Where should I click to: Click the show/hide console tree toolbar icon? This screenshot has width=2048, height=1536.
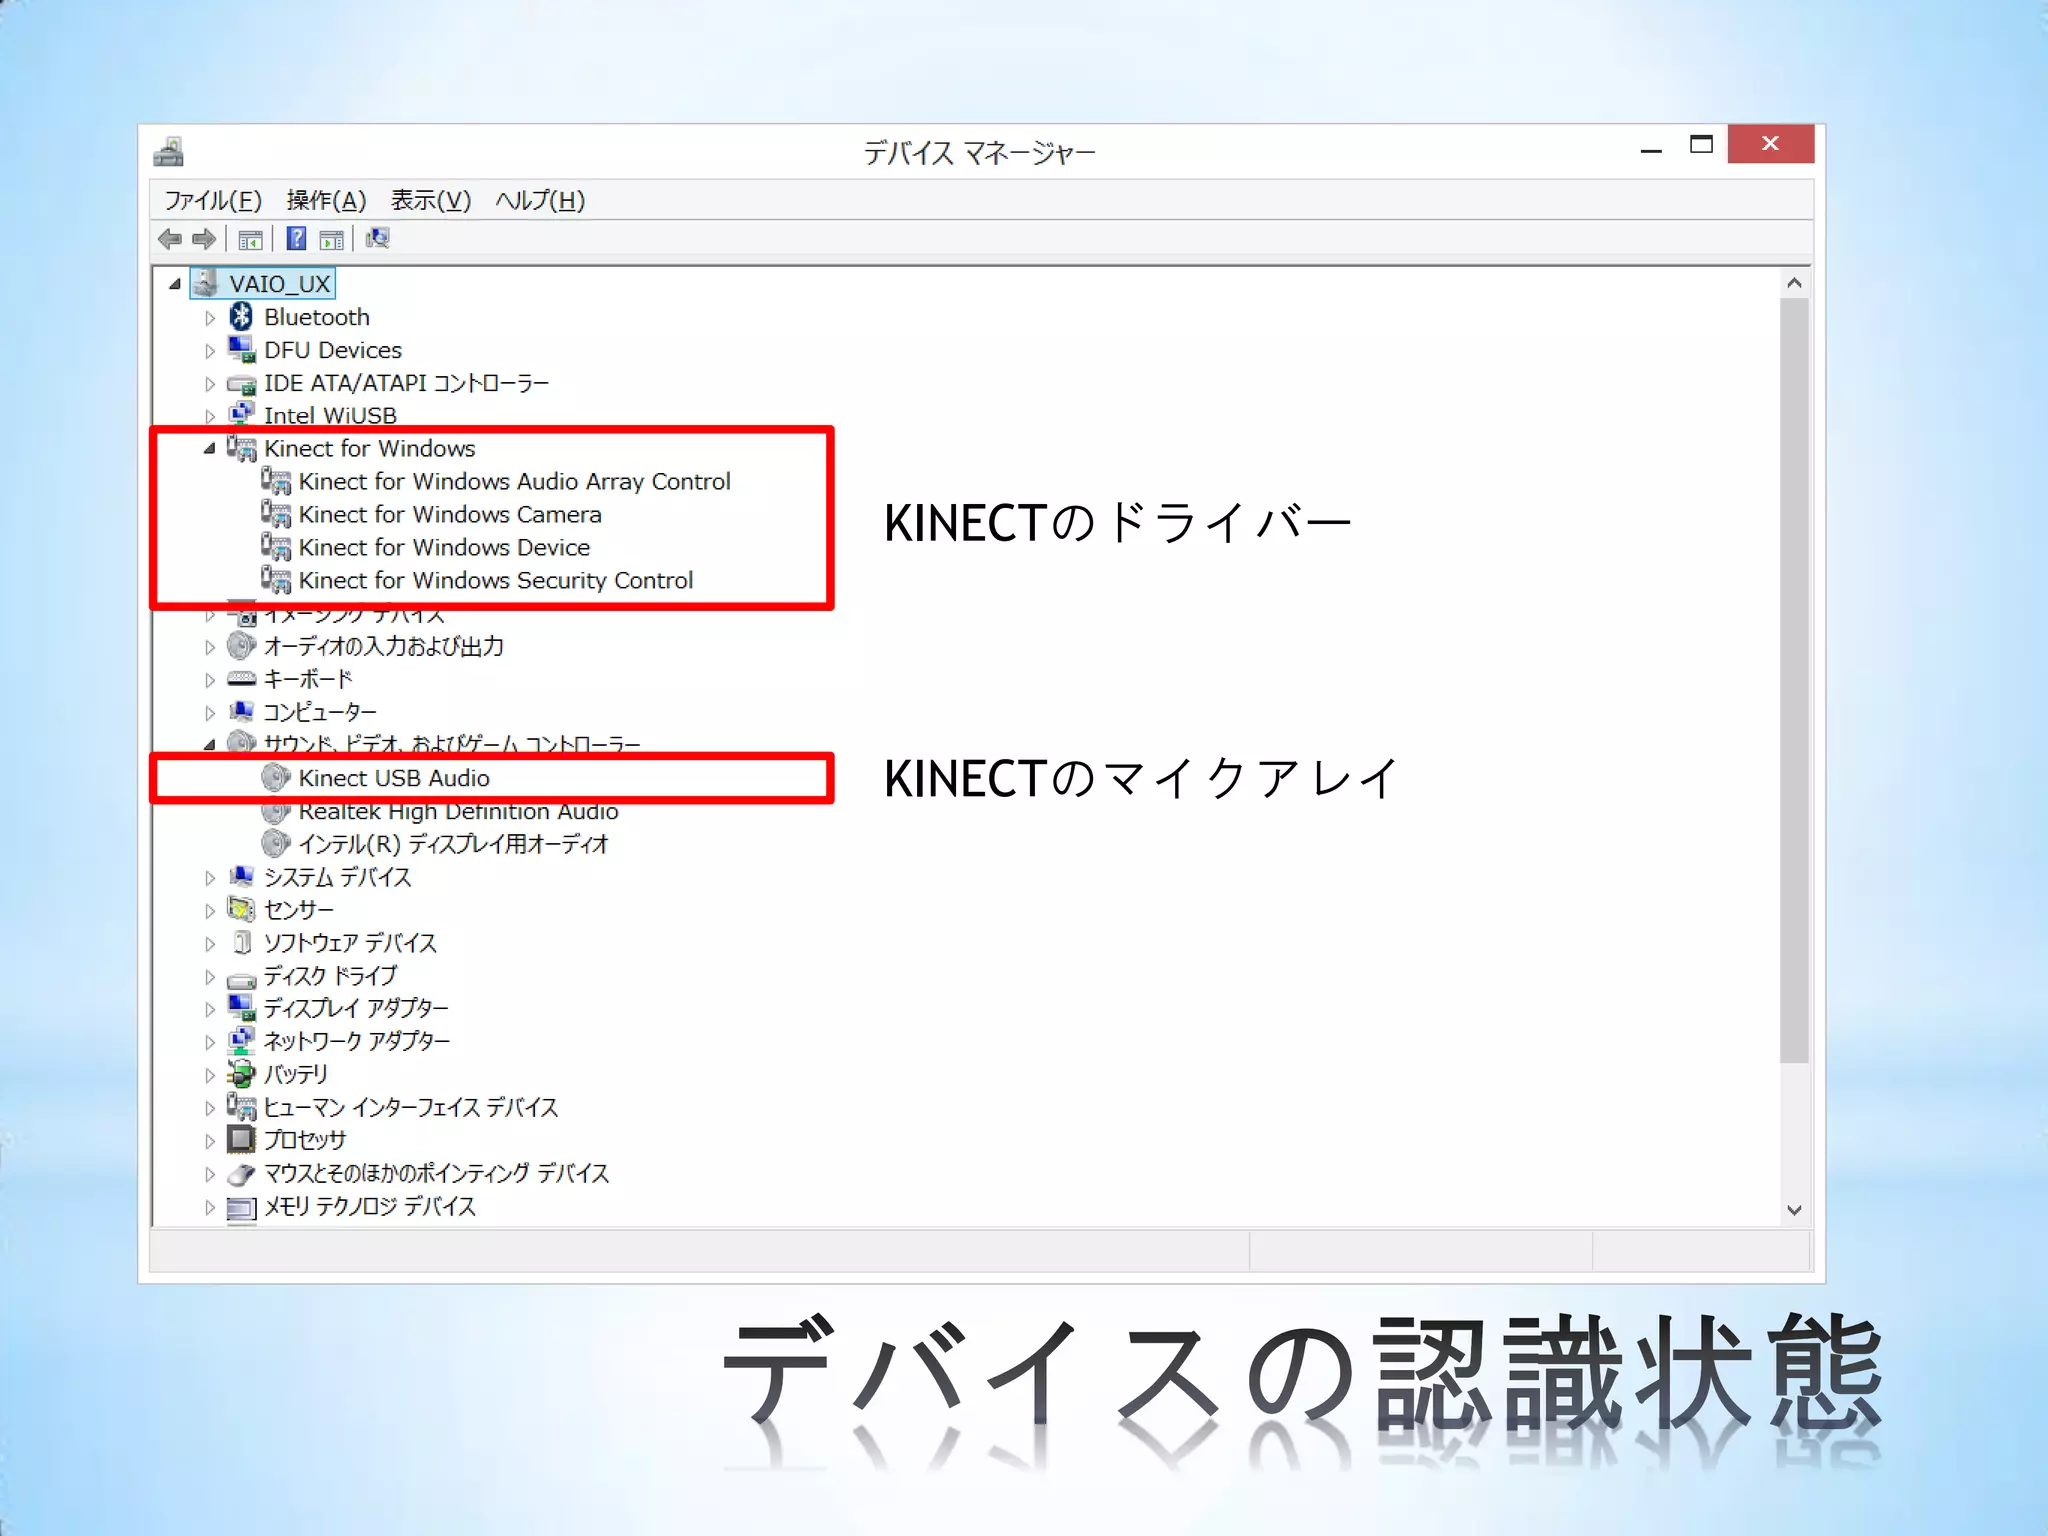[x=250, y=240]
